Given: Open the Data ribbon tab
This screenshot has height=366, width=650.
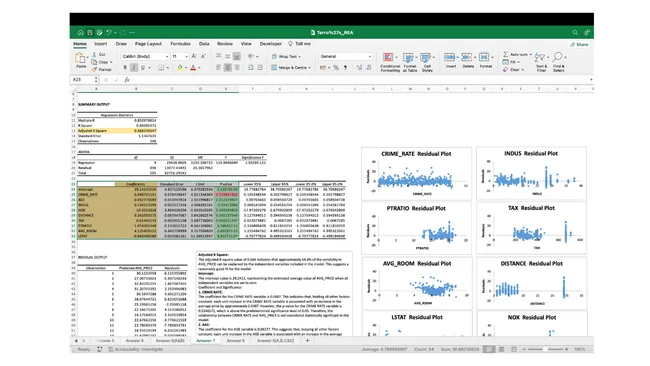Looking at the screenshot, I should click(x=204, y=44).
